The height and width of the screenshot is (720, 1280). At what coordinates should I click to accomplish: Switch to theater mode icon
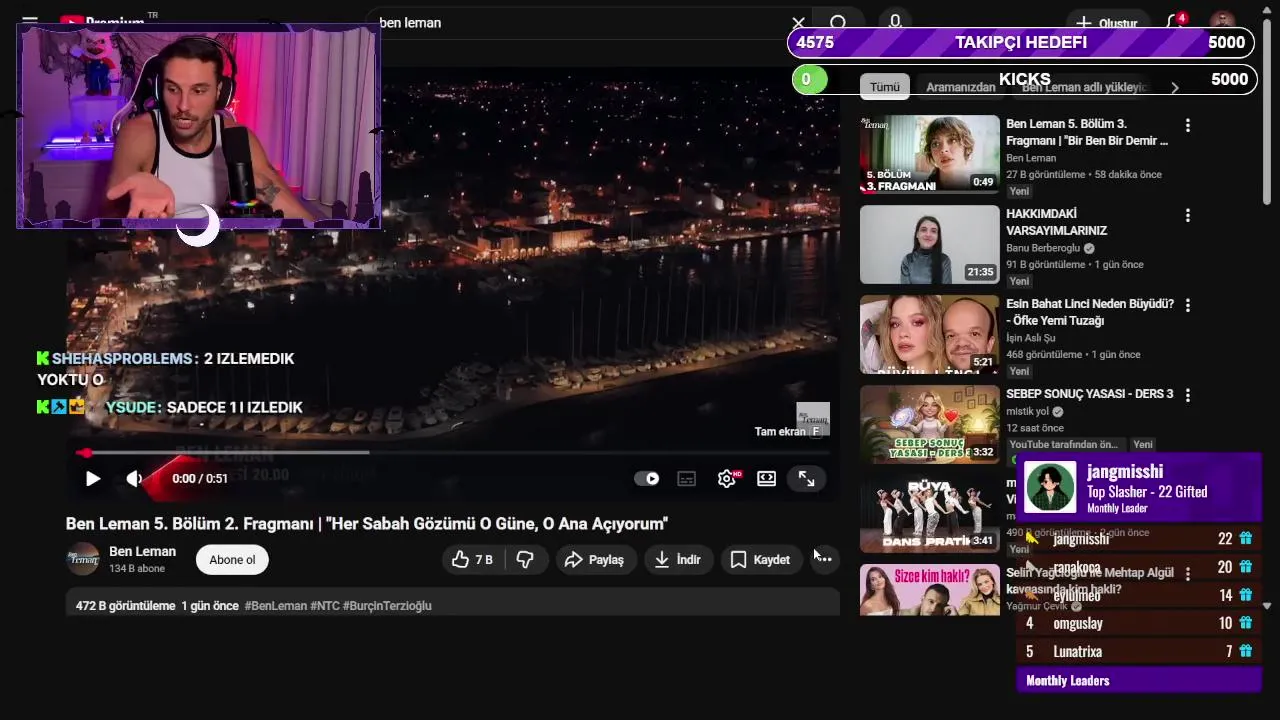coord(766,479)
